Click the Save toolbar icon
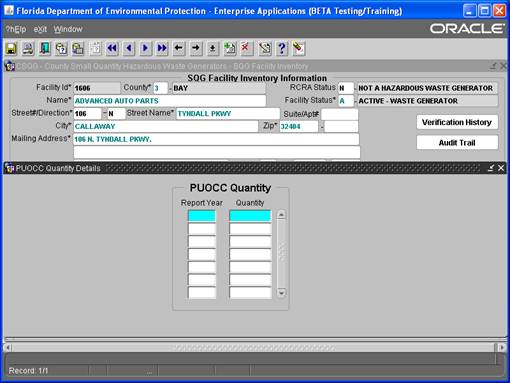 click(x=11, y=49)
